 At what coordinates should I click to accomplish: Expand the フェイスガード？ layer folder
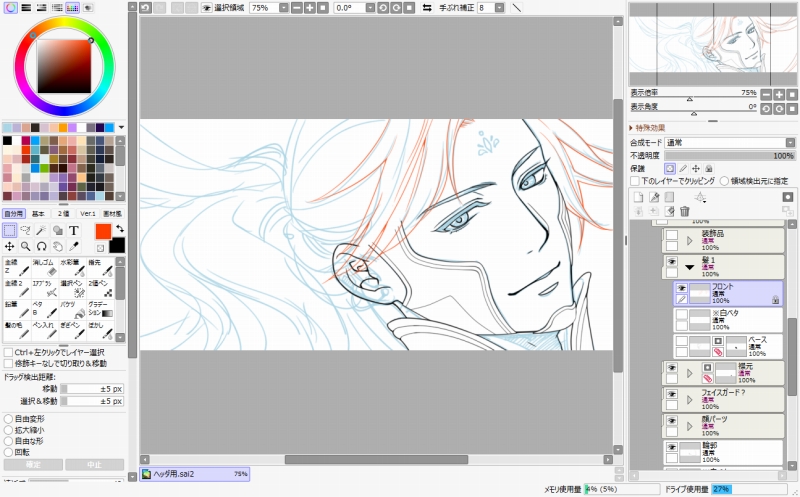(x=690, y=400)
